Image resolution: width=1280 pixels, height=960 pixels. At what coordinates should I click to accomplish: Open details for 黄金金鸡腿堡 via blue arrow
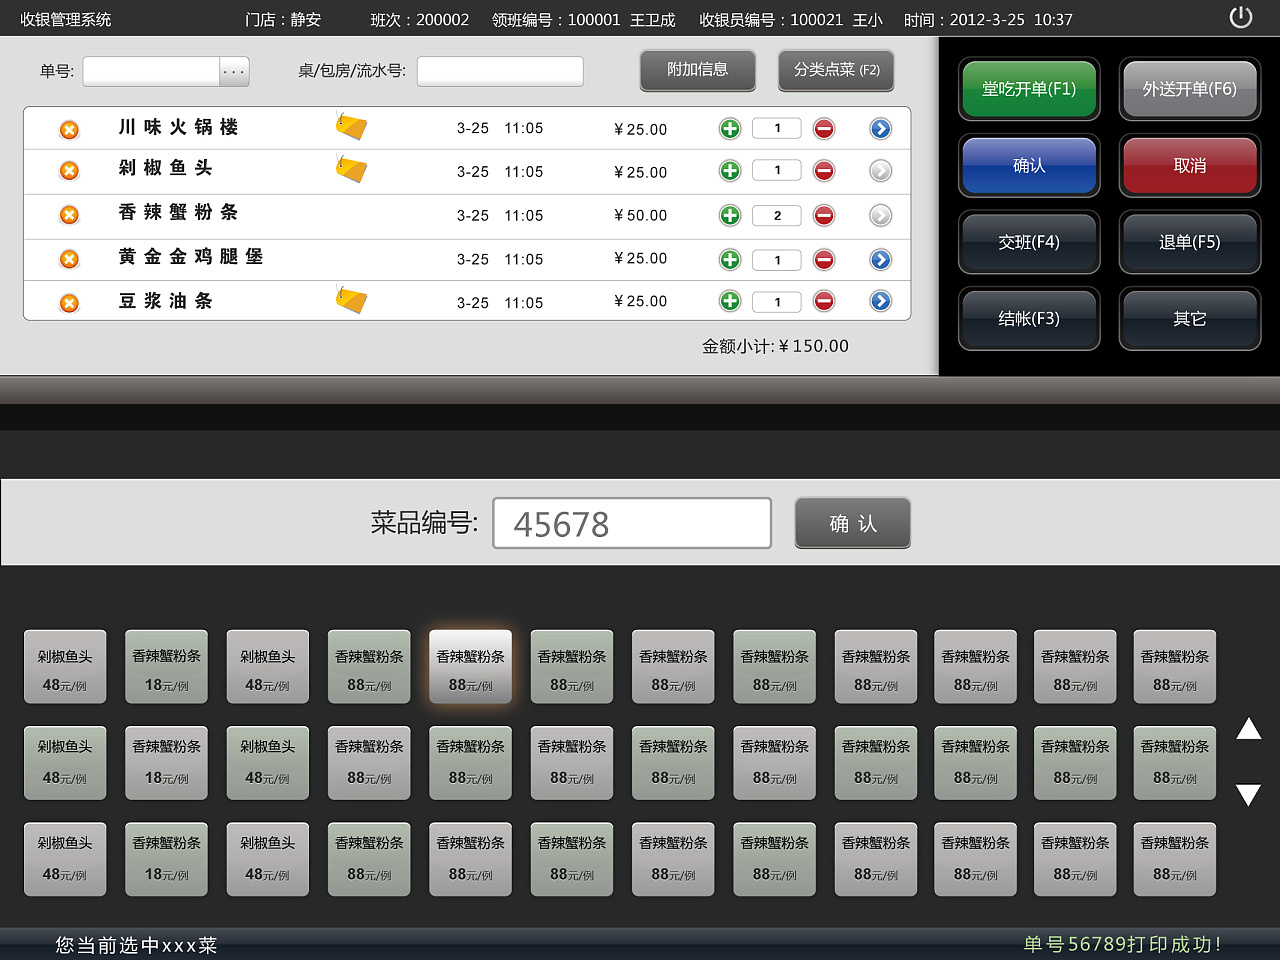[x=879, y=259]
